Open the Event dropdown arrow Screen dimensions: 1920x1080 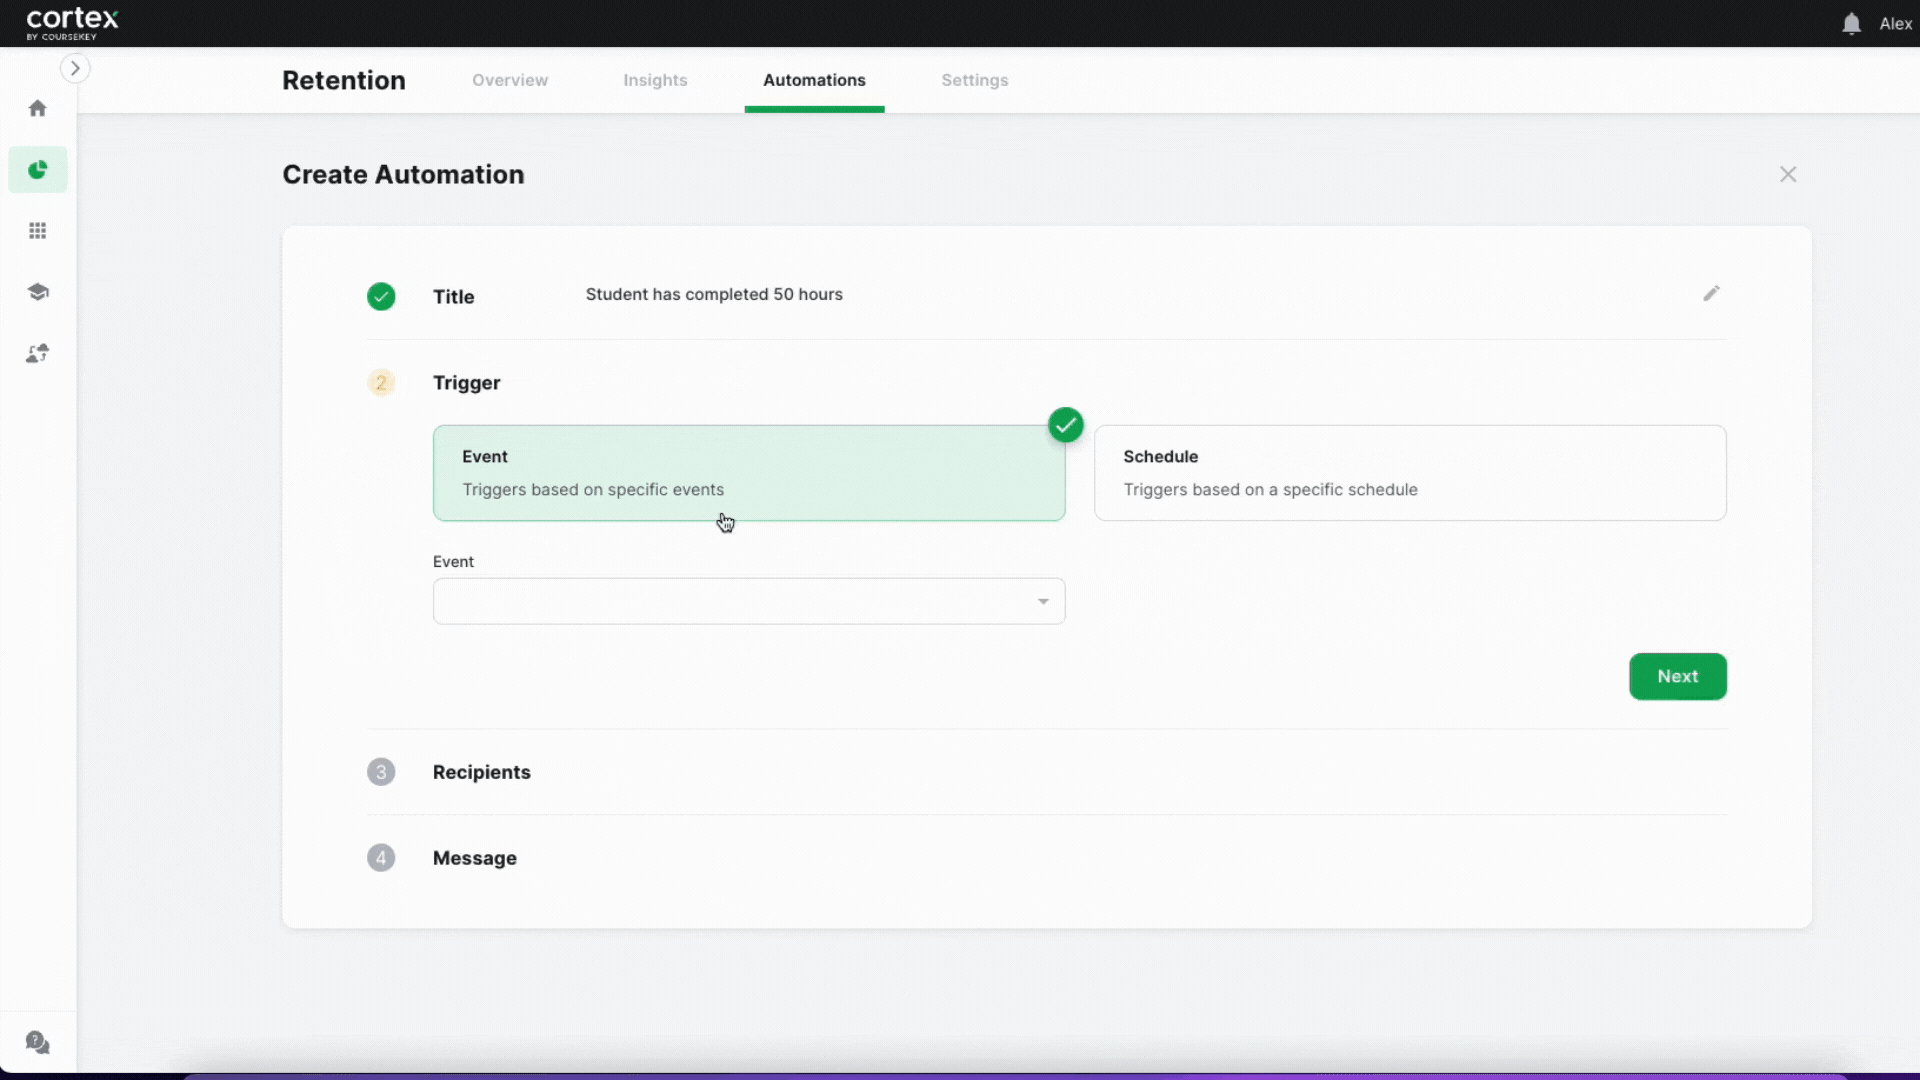tap(1043, 602)
